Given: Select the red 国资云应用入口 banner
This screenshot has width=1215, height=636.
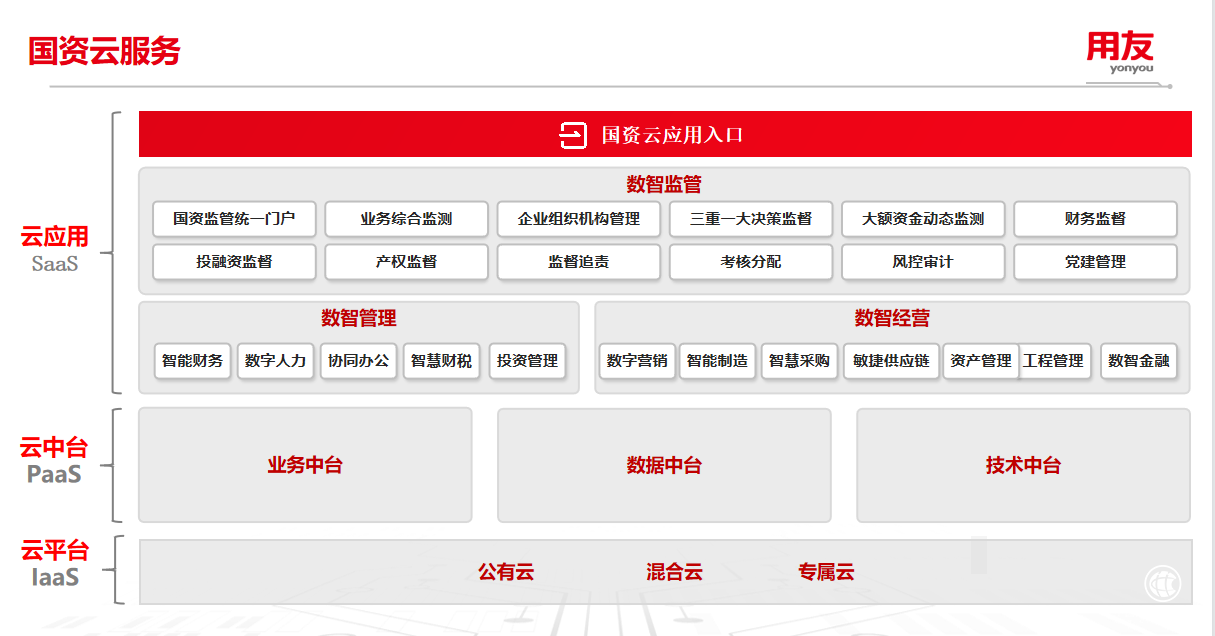Looking at the screenshot, I should point(665,134).
